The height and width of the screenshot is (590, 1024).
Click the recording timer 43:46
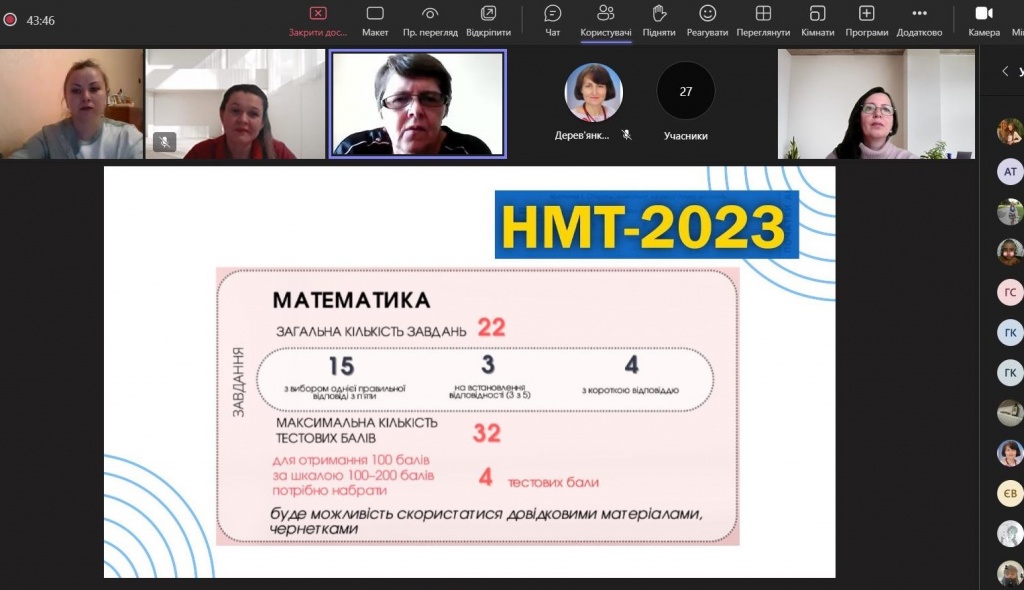coord(40,21)
